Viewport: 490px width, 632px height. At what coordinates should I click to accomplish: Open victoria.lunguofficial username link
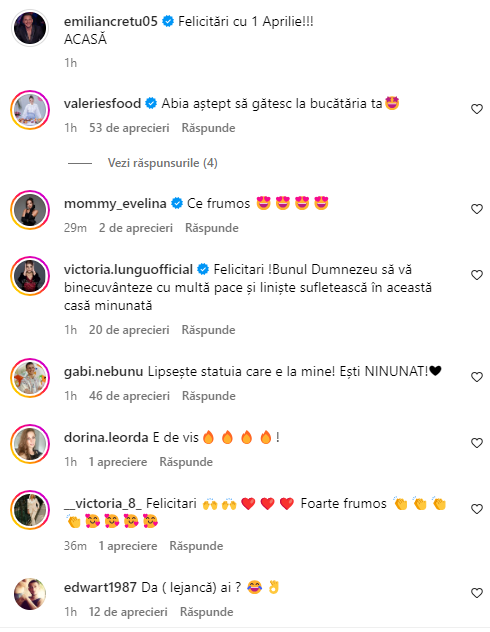point(128,270)
